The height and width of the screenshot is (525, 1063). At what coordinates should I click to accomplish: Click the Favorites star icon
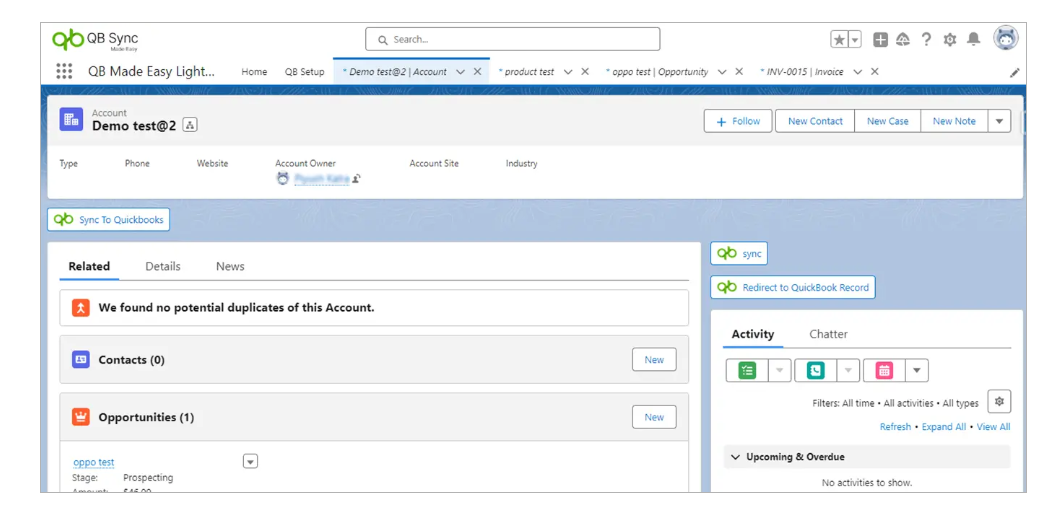[839, 40]
